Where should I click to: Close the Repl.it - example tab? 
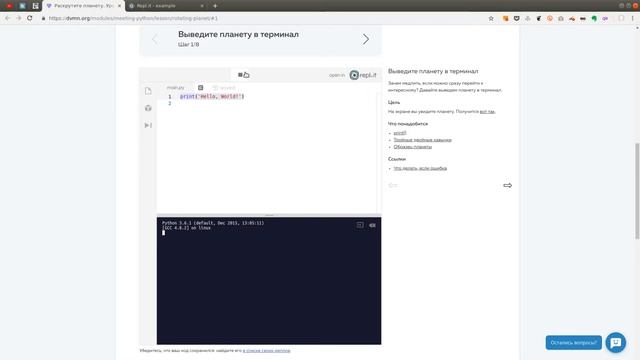[x=202, y=6]
